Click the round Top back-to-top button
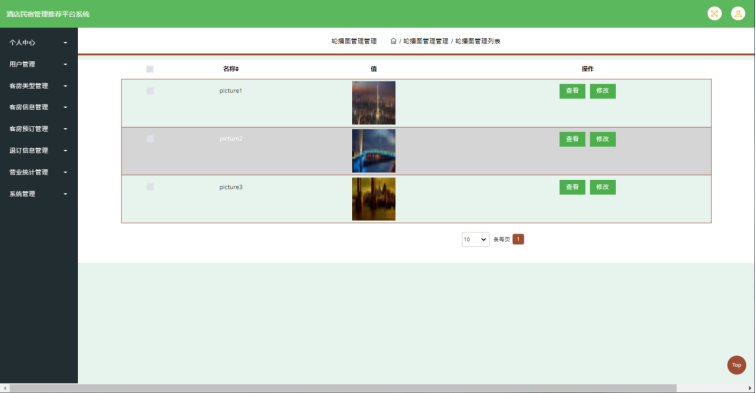The width and height of the screenshot is (756, 393). click(736, 365)
